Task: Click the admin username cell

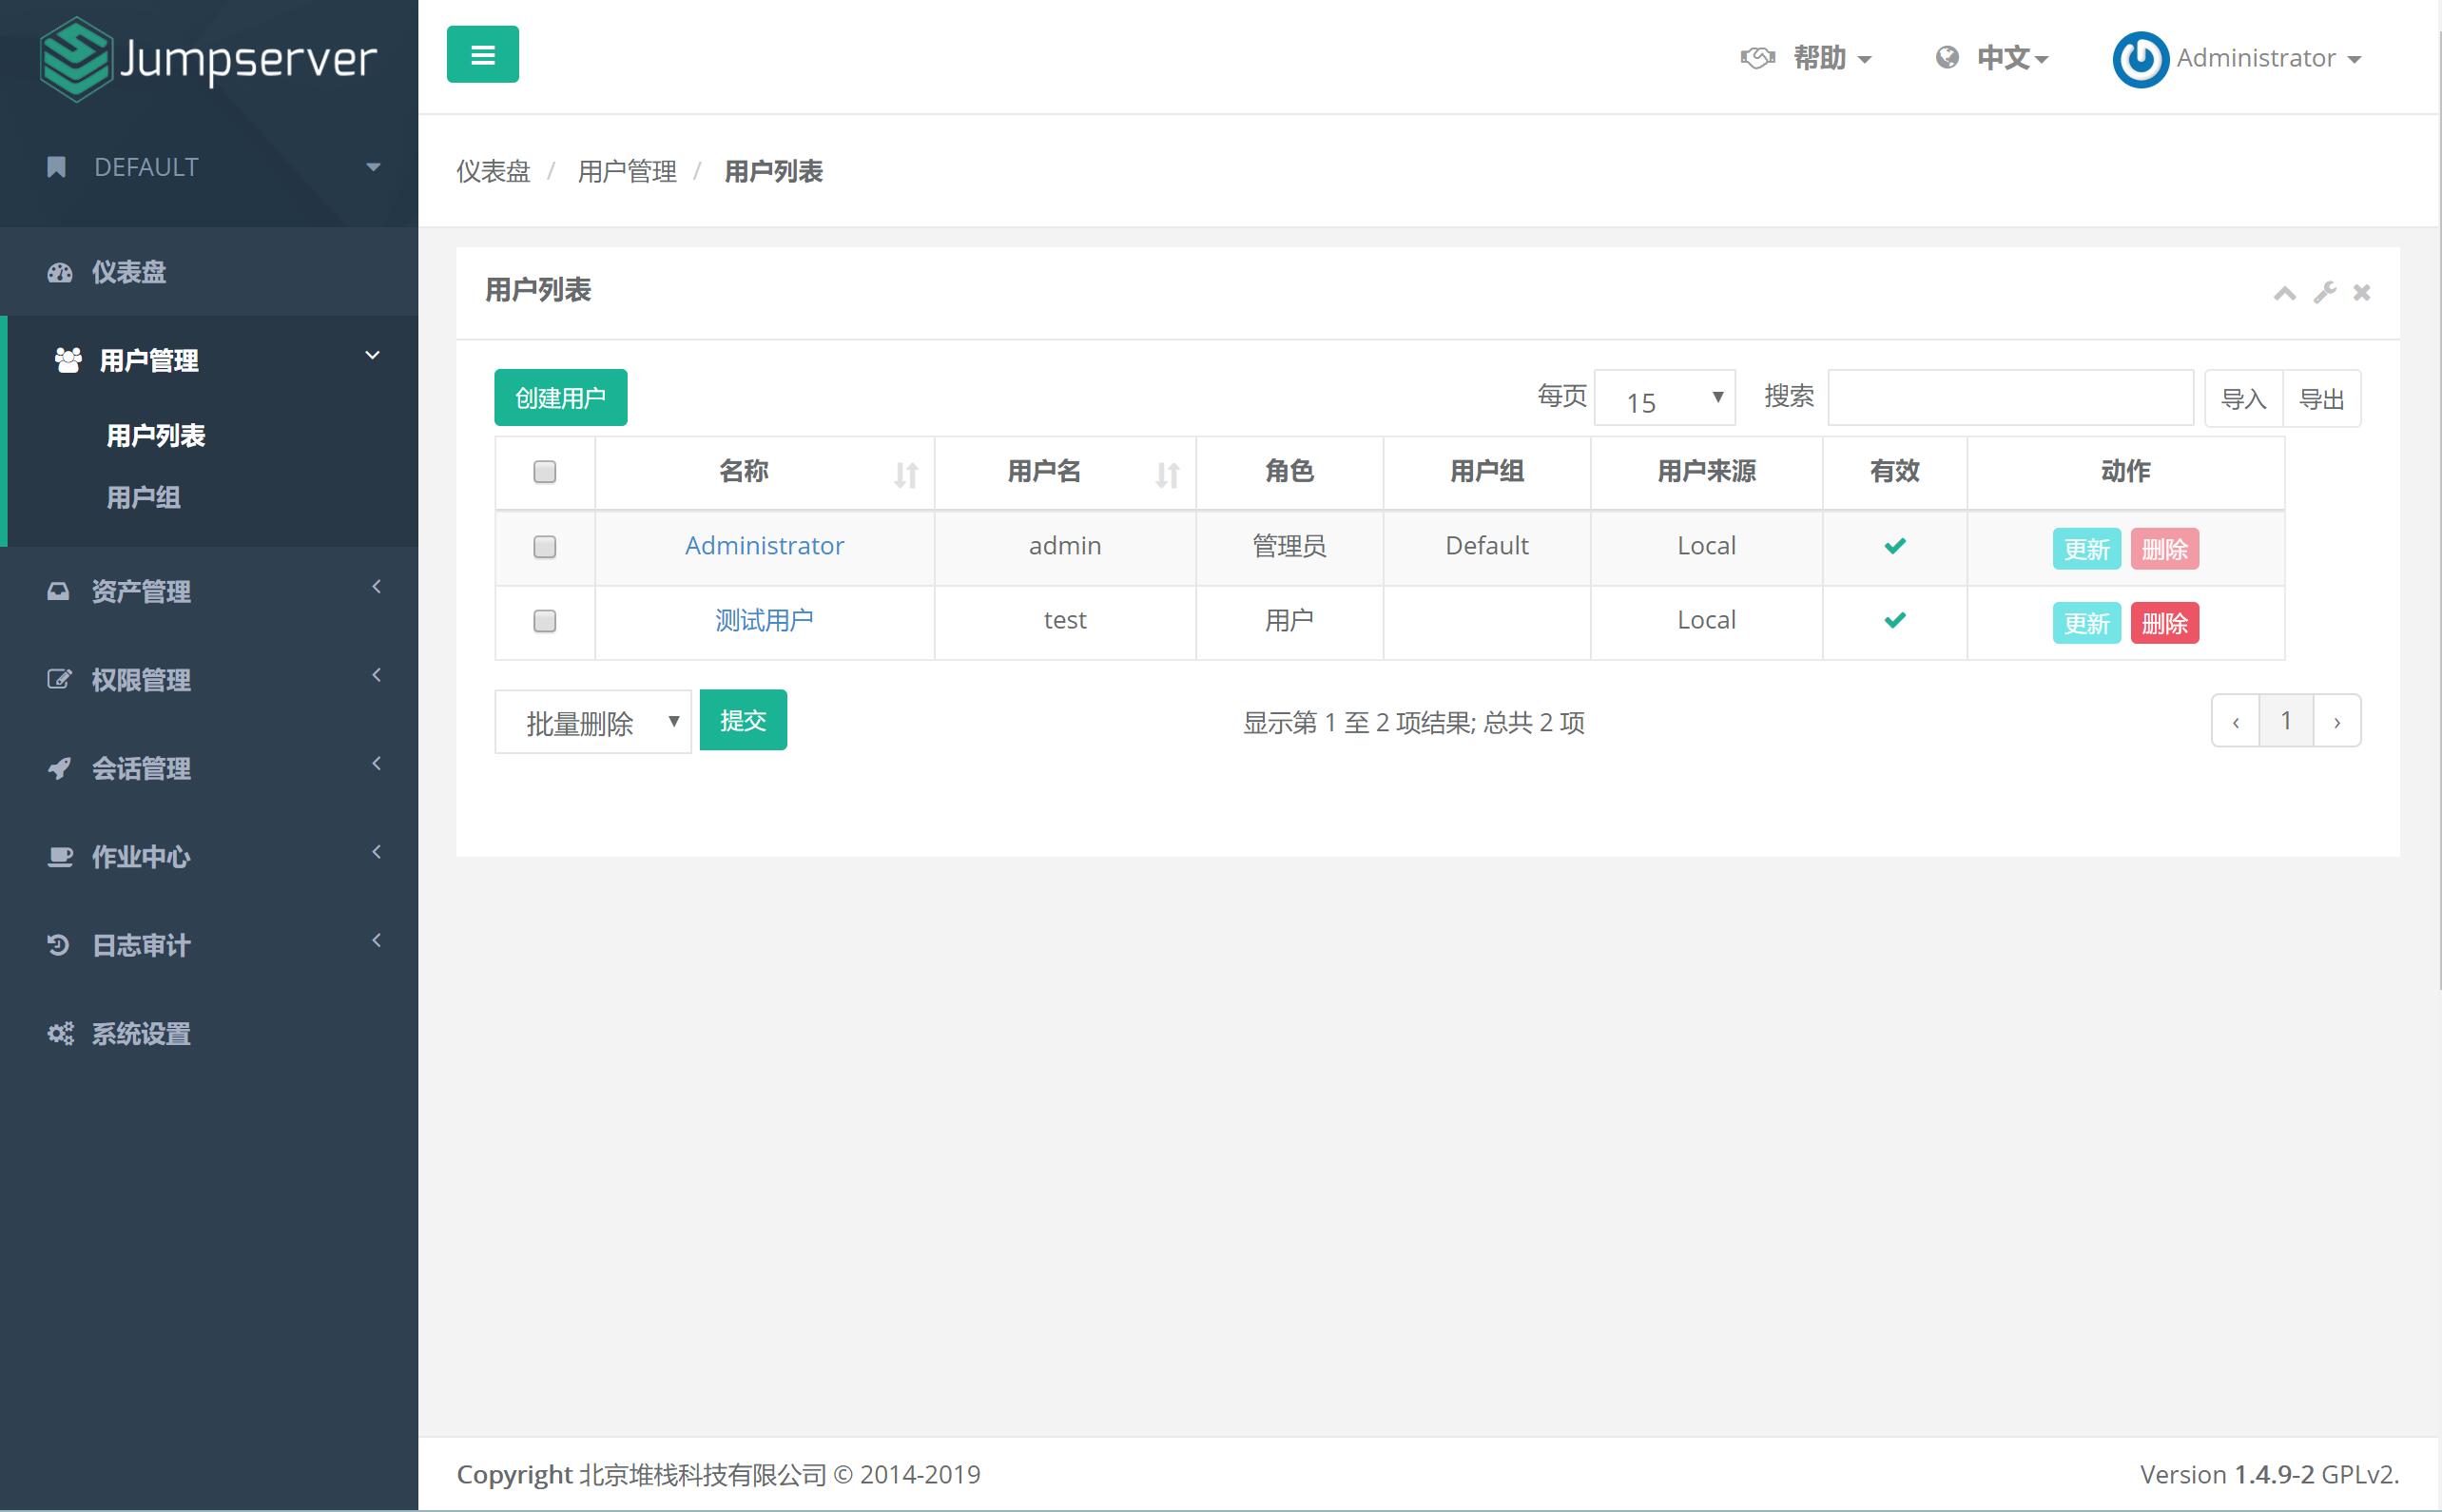Action: point(1065,546)
